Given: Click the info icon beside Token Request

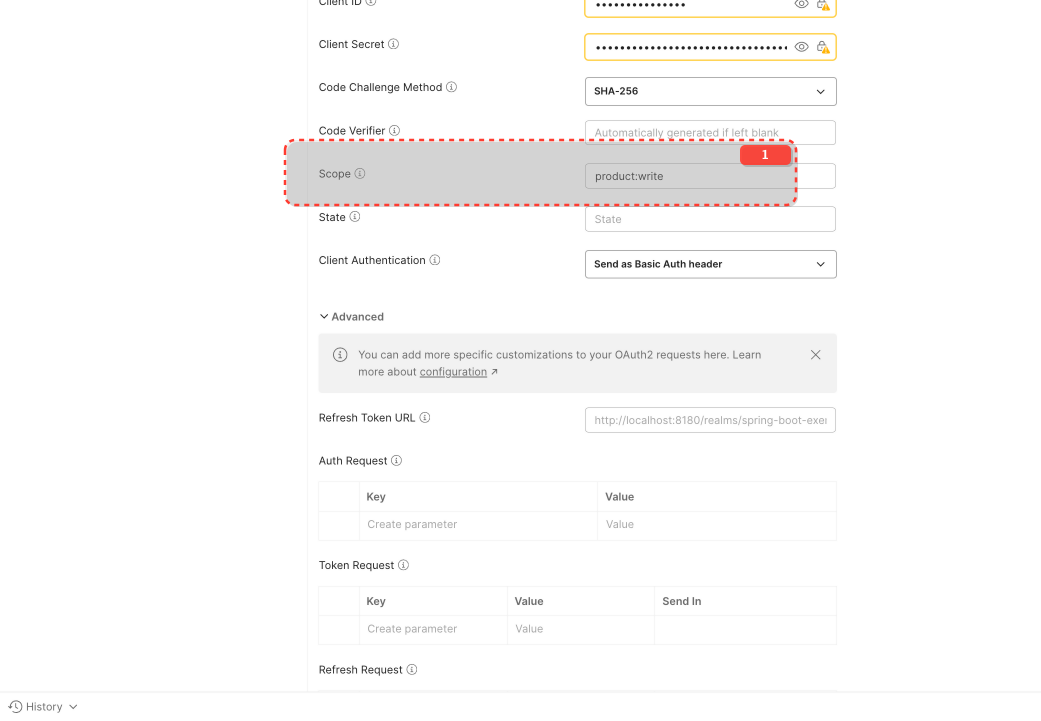Looking at the screenshot, I should click(x=404, y=564).
